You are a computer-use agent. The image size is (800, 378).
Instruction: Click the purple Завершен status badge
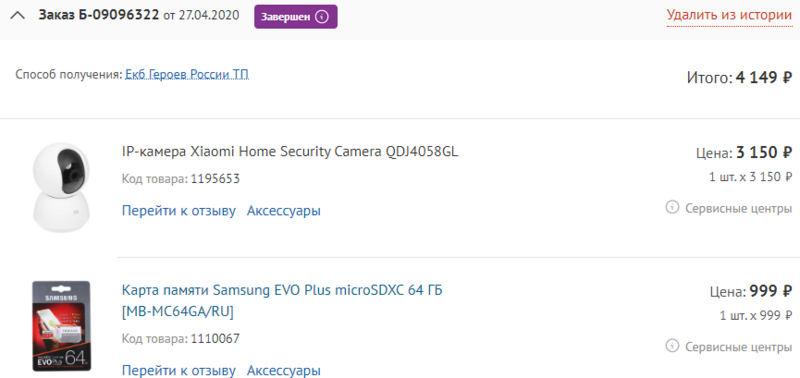[x=296, y=17]
